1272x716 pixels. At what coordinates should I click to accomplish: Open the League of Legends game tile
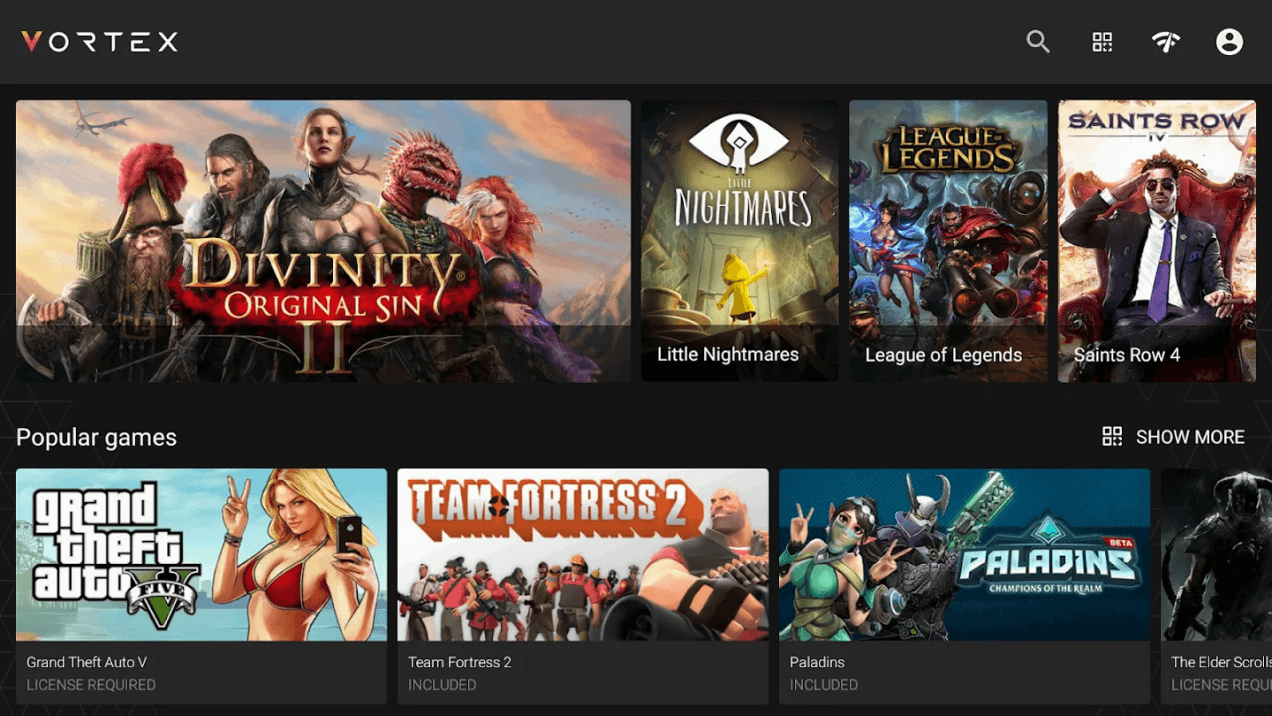tap(948, 241)
